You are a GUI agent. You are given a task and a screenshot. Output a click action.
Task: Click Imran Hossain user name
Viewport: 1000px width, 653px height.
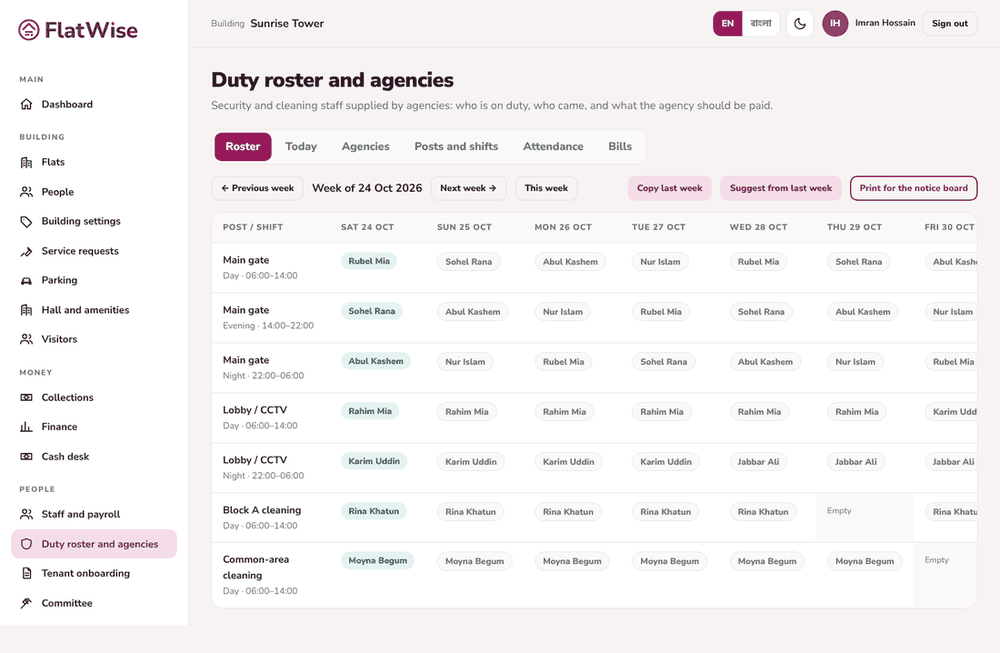point(885,23)
